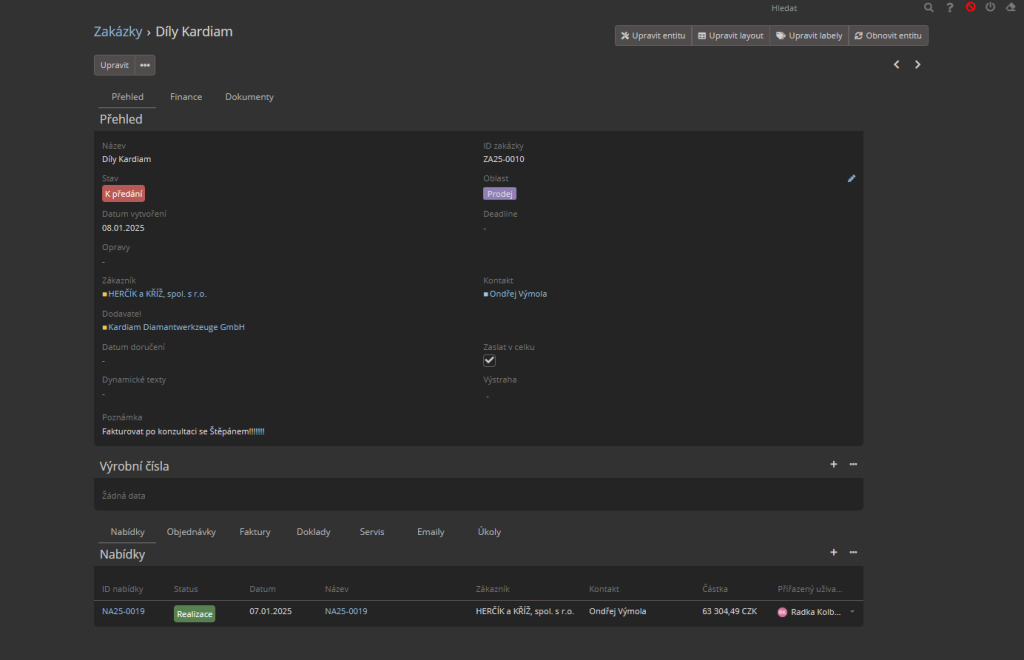Image resolution: width=1024 pixels, height=660 pixels.
Task: Open help via question mark icon
Action: coord(950,8)
